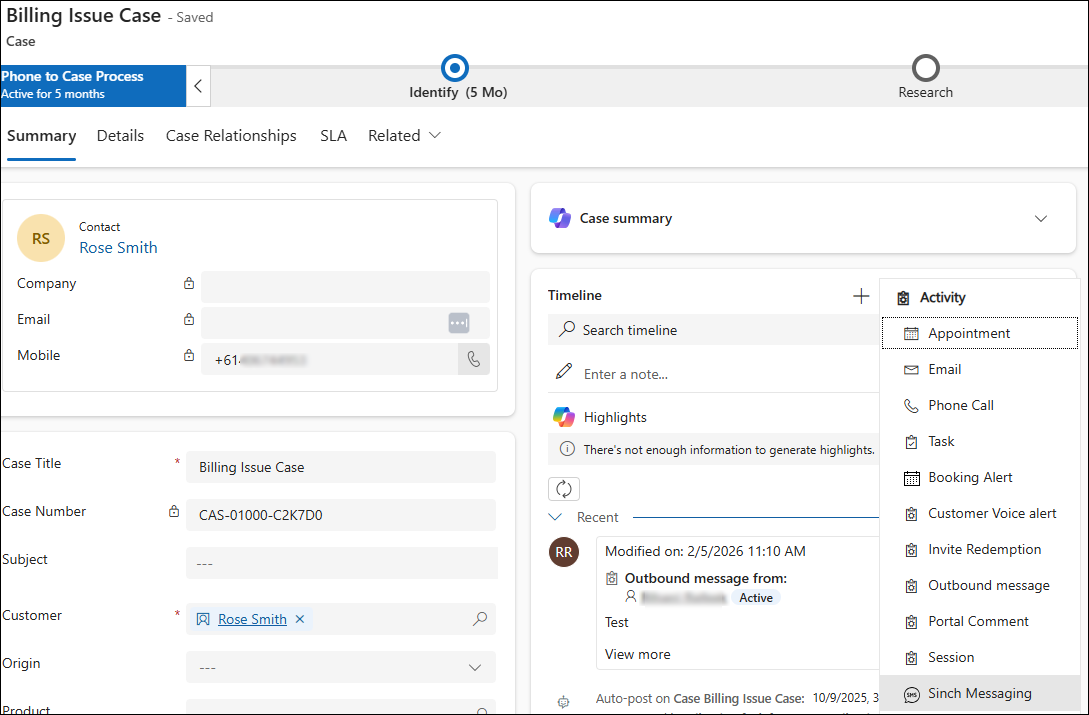The image size is (1089, 715).
Task: Click the refresh icon under Highlights
Action: coord(564,489)
